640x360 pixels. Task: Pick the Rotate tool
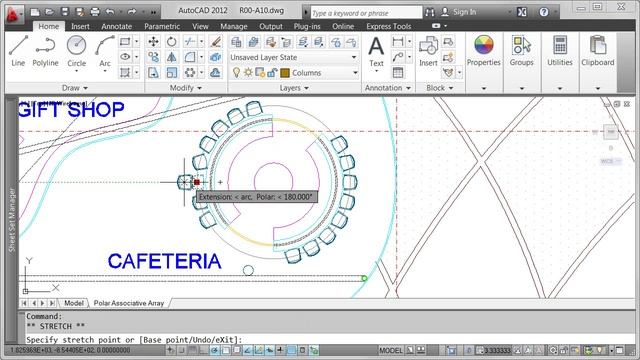pos(171,42)
